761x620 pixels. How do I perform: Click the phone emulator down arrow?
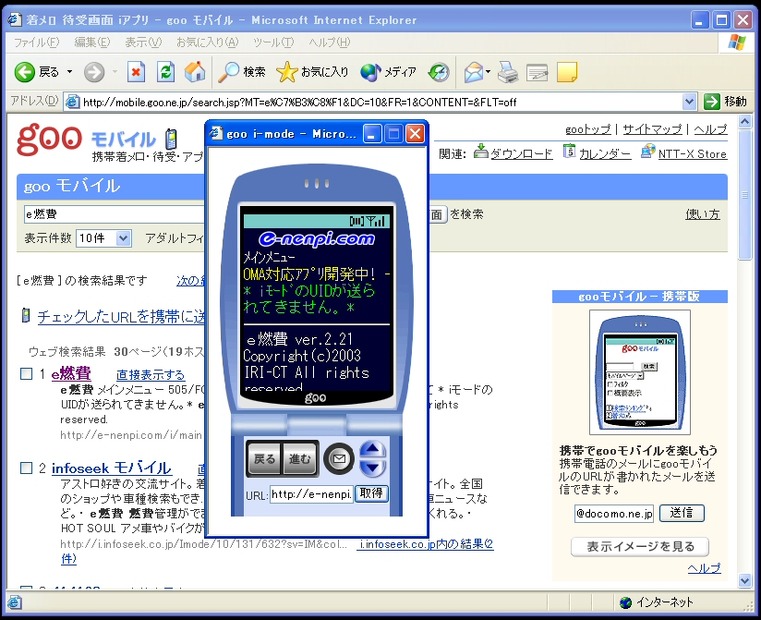(372, 468)
